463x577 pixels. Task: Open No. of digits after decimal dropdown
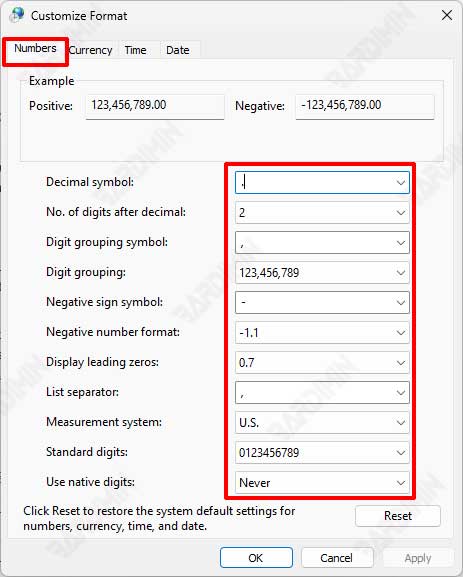[322, 212]
